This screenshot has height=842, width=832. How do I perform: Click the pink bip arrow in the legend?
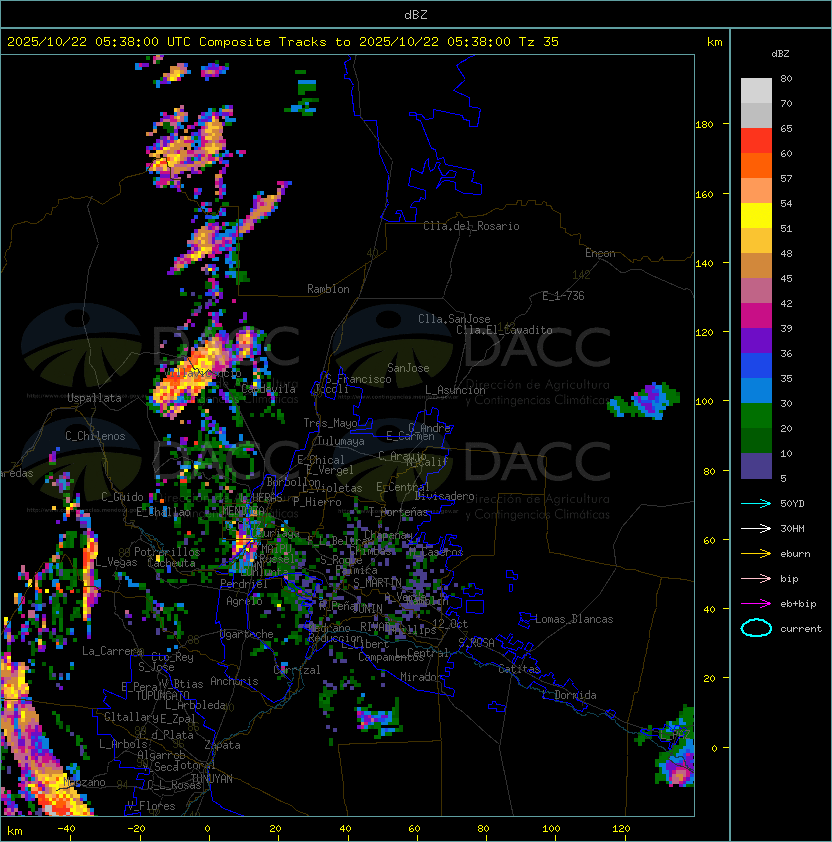756,579
